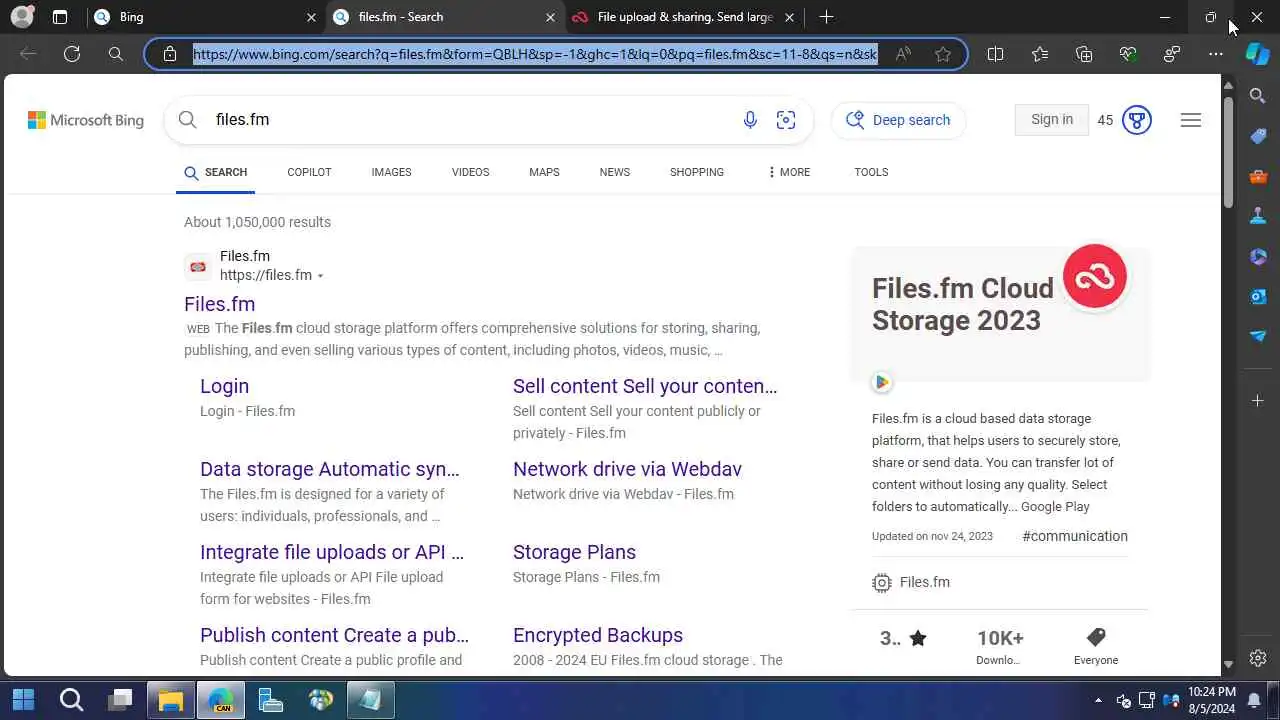Open Bing hamburger settings menu
Image resolution: width=1280 pixels, height=720 pixels.
tap(1190, 120)
